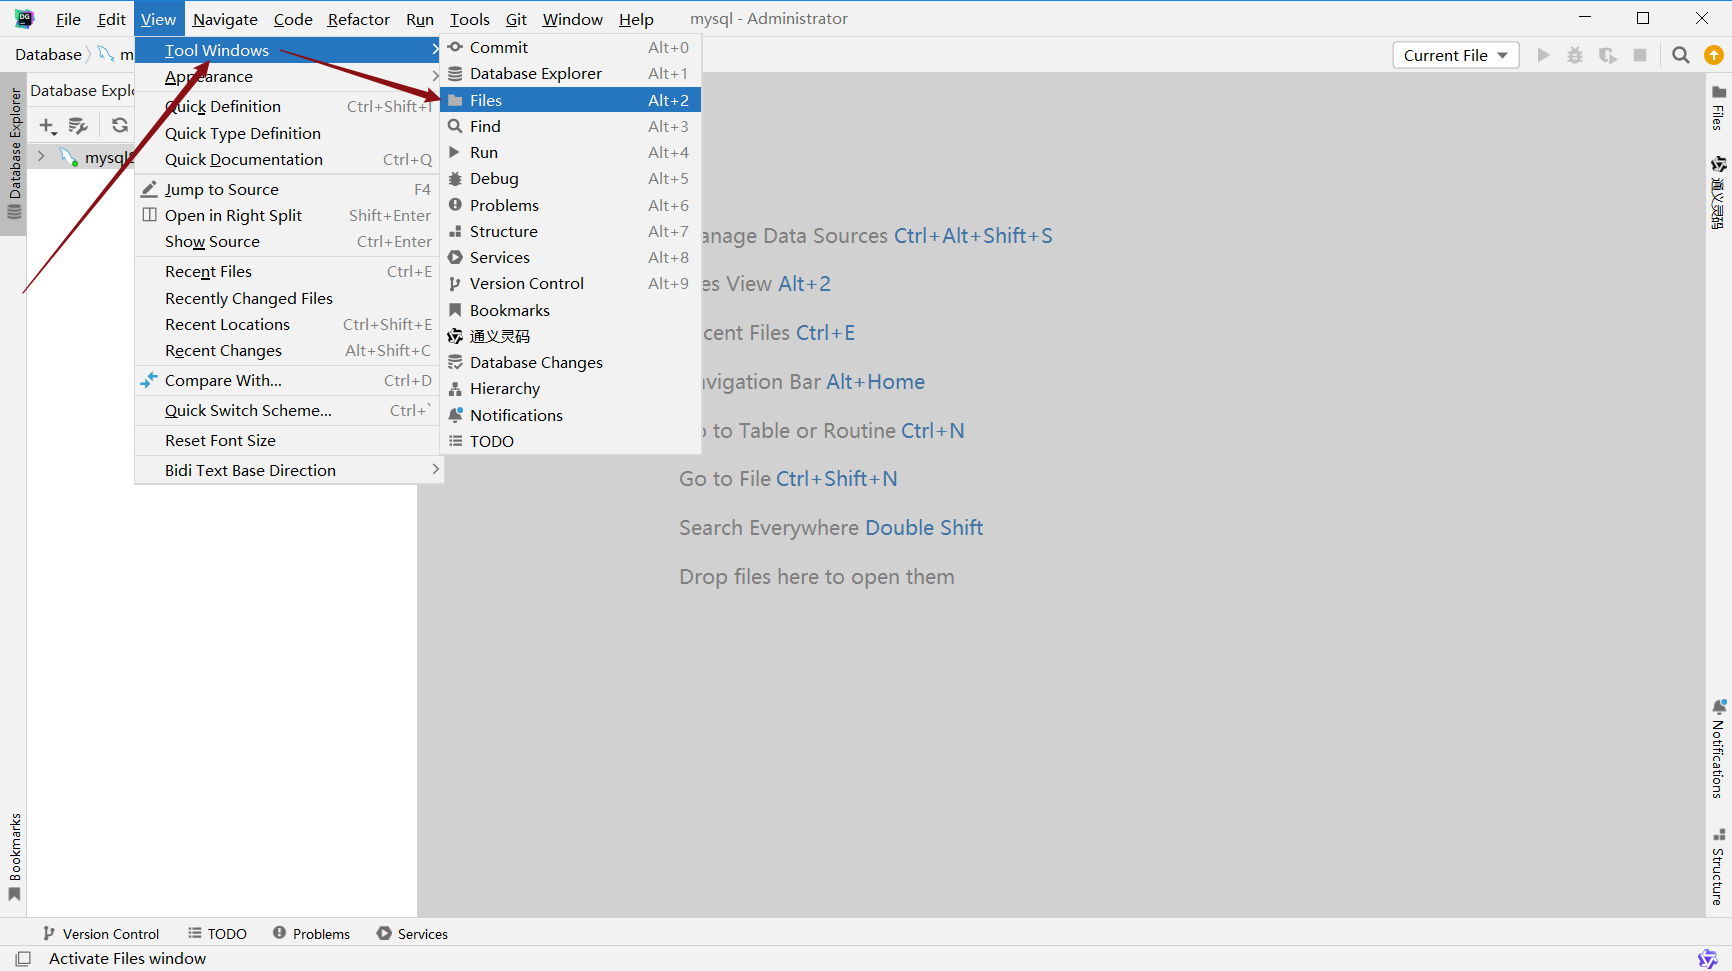Open Structure tool window from submenu
Viewport: 1732px width, 971px height.
click(x=570, y=231)
